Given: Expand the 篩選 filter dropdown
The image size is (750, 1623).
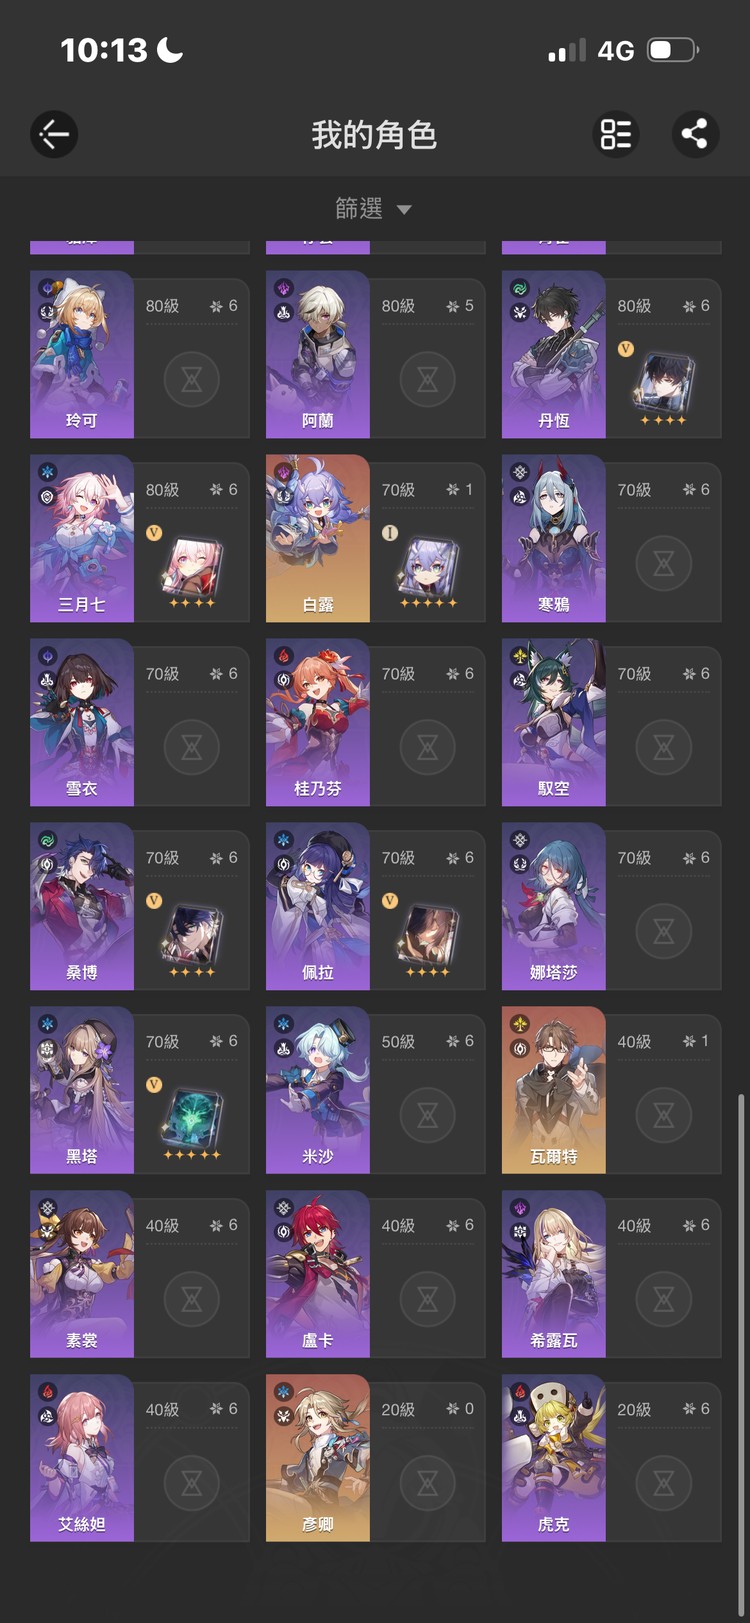Looking at the screenshot, I should (373, 208).
